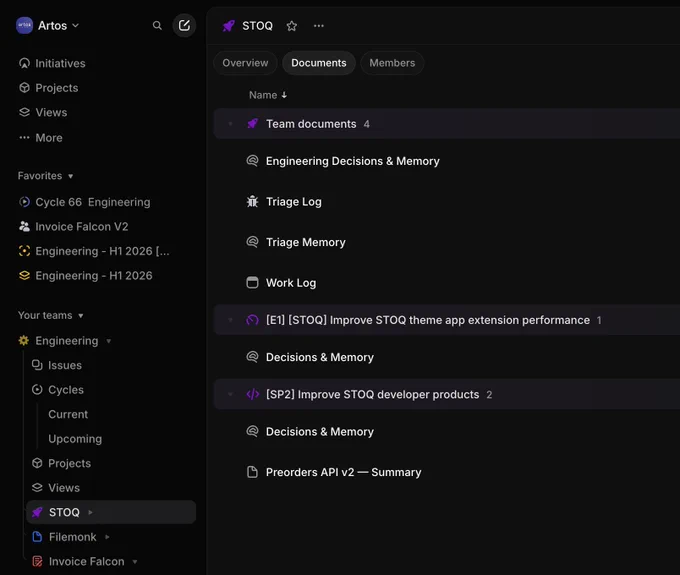This screenshot has width=680, height=575.
Task: Click the Triage Log bug icon
Action: tap(252, 202)
